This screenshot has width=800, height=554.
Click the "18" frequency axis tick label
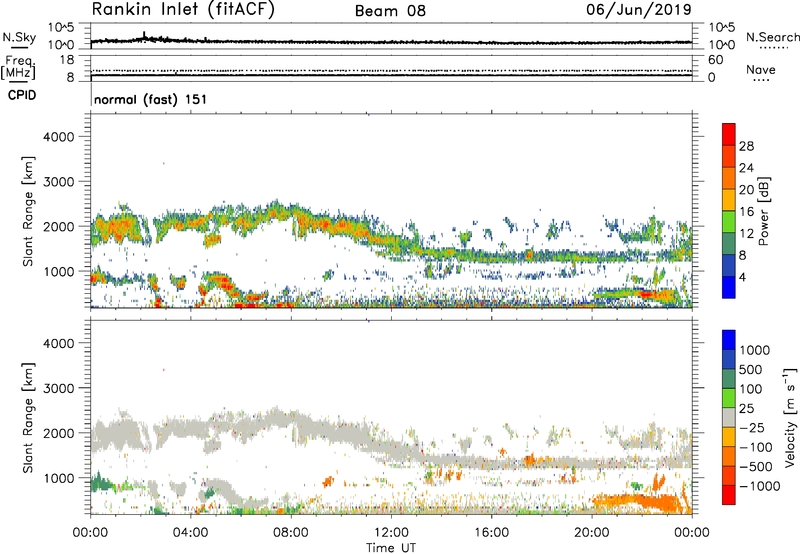click(x=67, y=60)
